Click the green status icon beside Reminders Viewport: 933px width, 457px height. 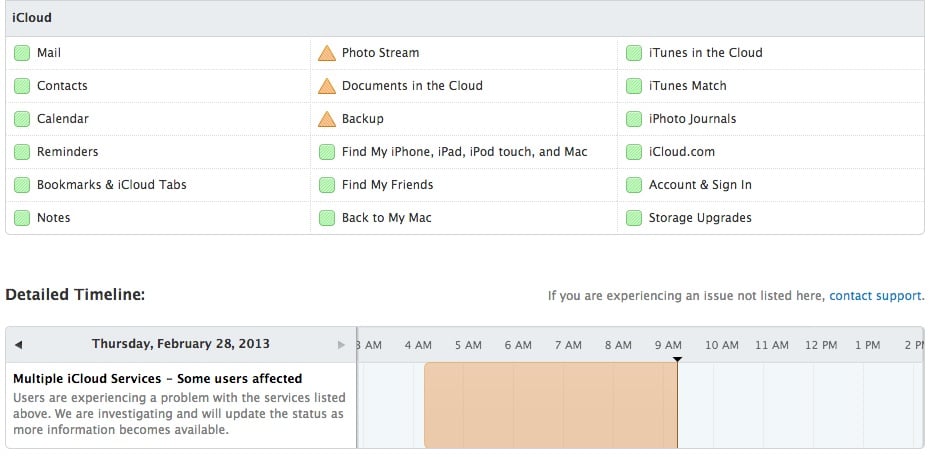click(x=22, y=152)
